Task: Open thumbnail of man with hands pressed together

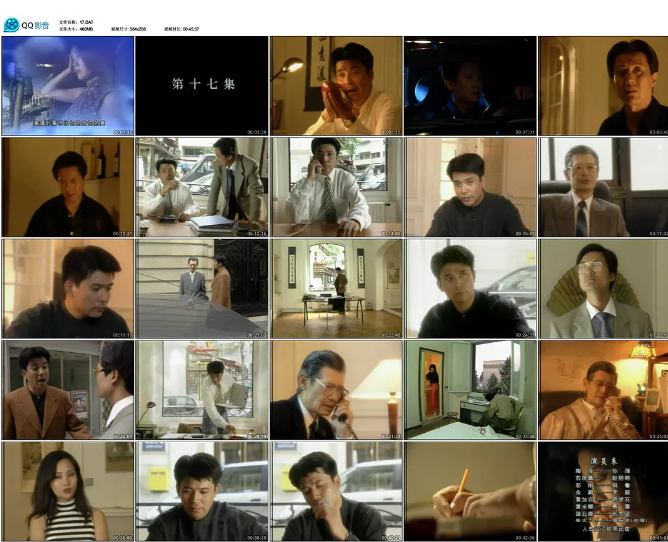Action: click(336, 86)
